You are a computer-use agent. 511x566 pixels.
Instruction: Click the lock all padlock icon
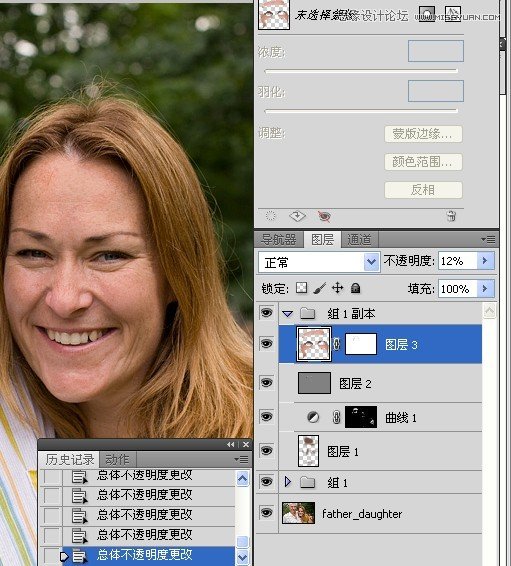355,288
